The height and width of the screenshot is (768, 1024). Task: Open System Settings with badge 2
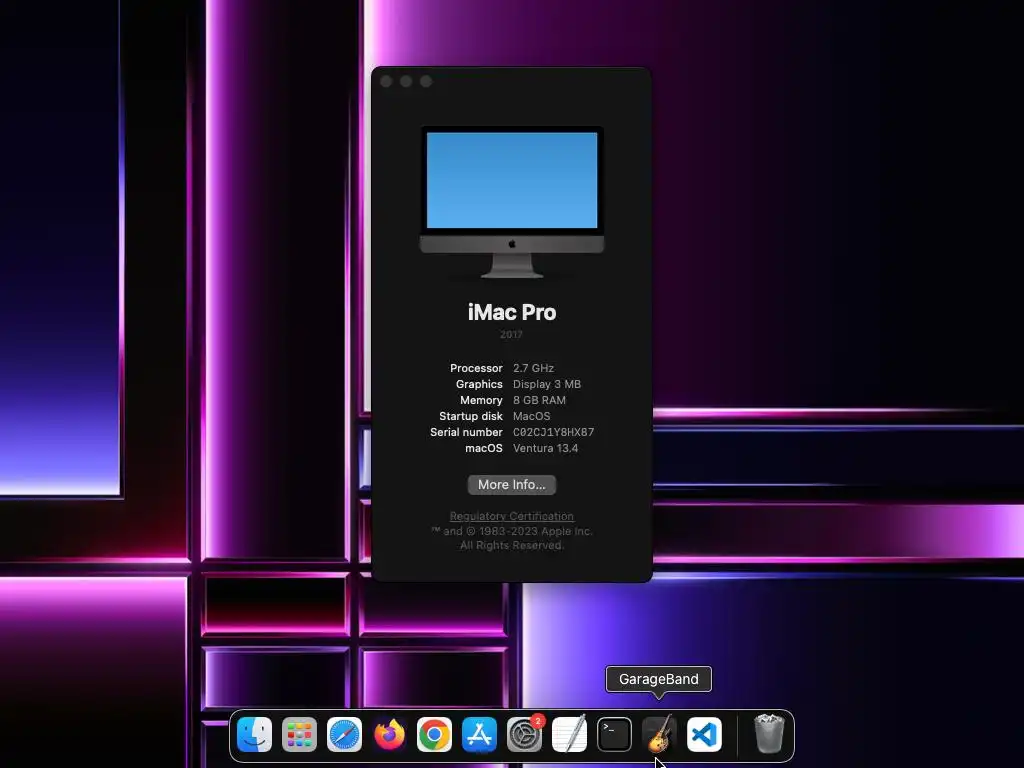524,734
